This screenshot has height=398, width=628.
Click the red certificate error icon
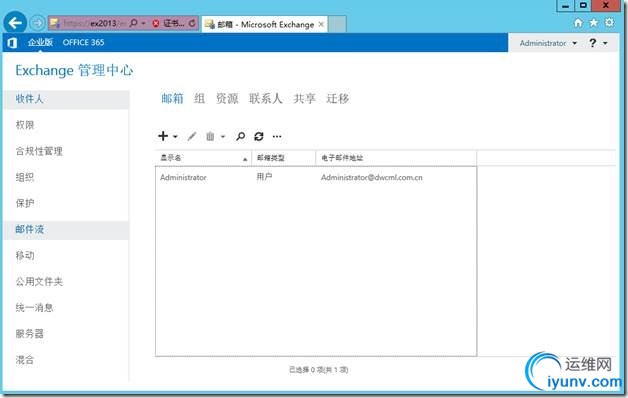(x=156, y=24)
